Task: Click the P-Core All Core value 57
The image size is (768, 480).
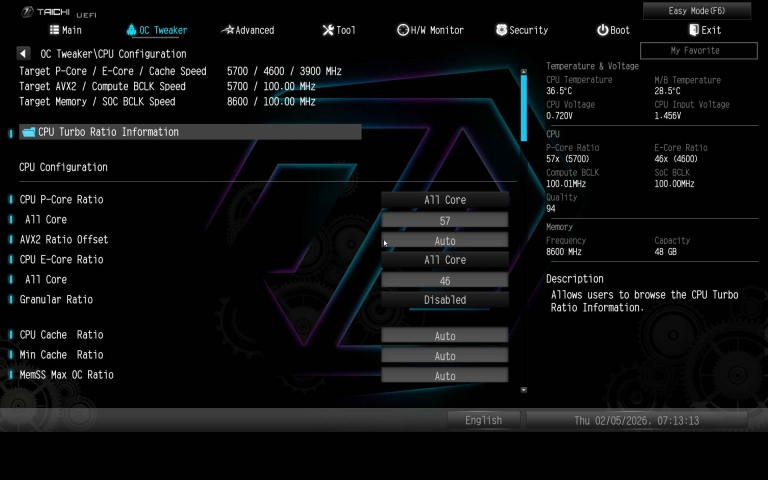Action: [444, 220]
